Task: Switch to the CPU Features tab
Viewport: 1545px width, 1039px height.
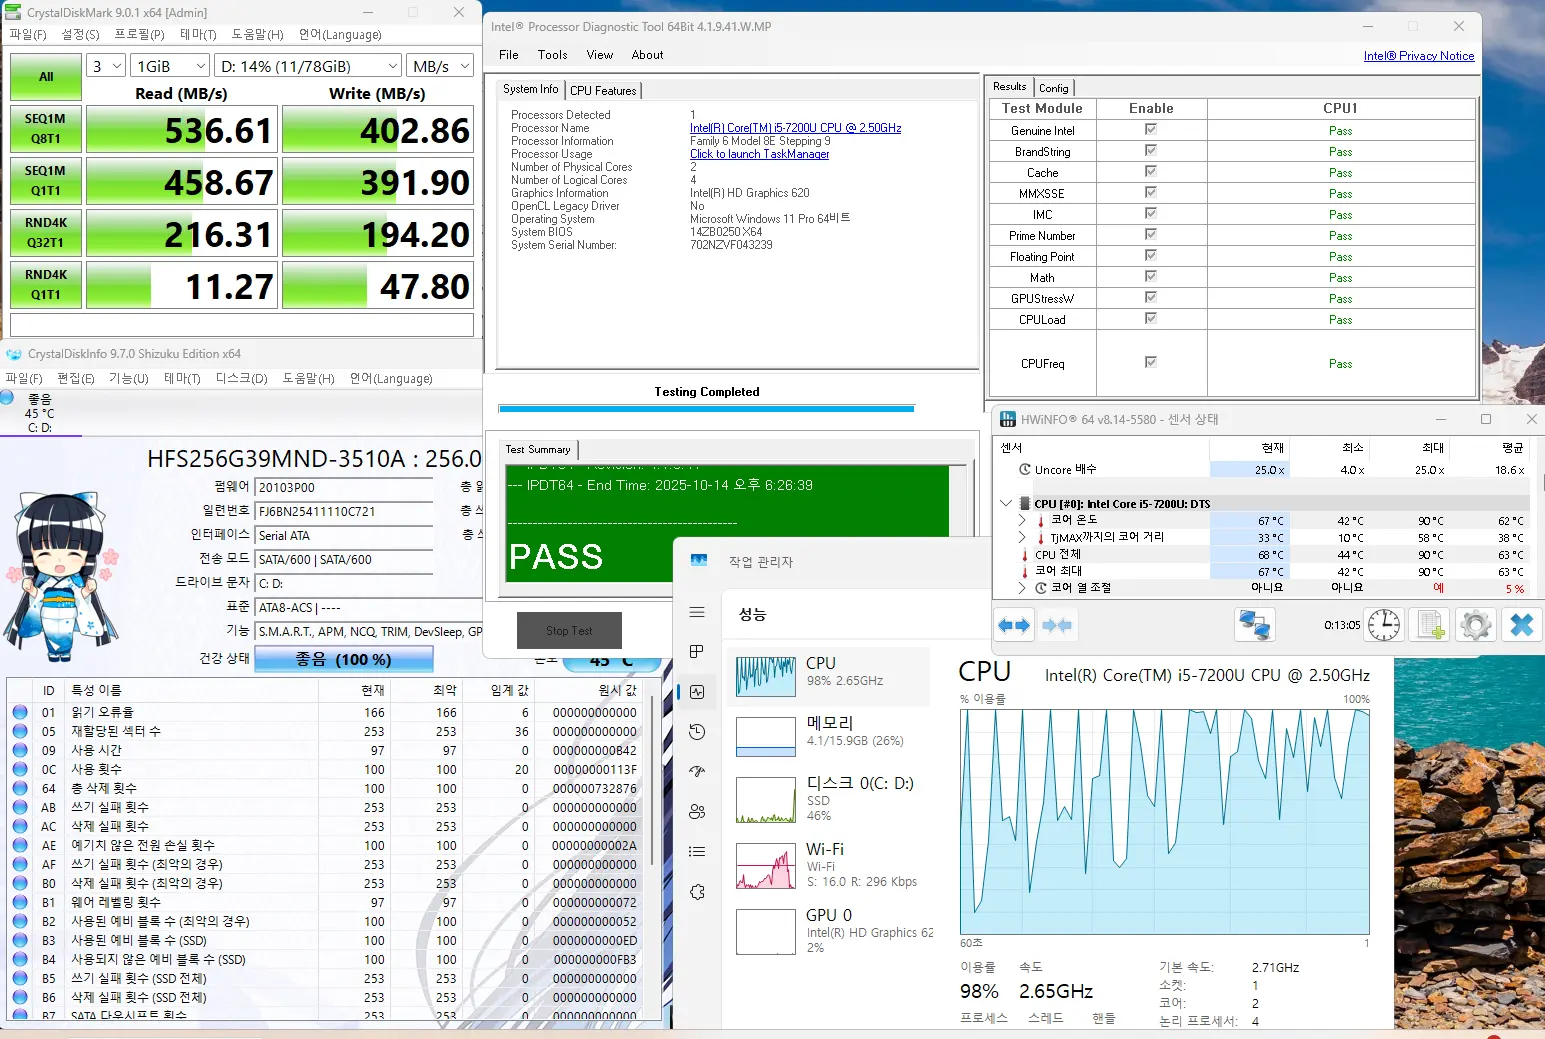Action: pos(603,90)
